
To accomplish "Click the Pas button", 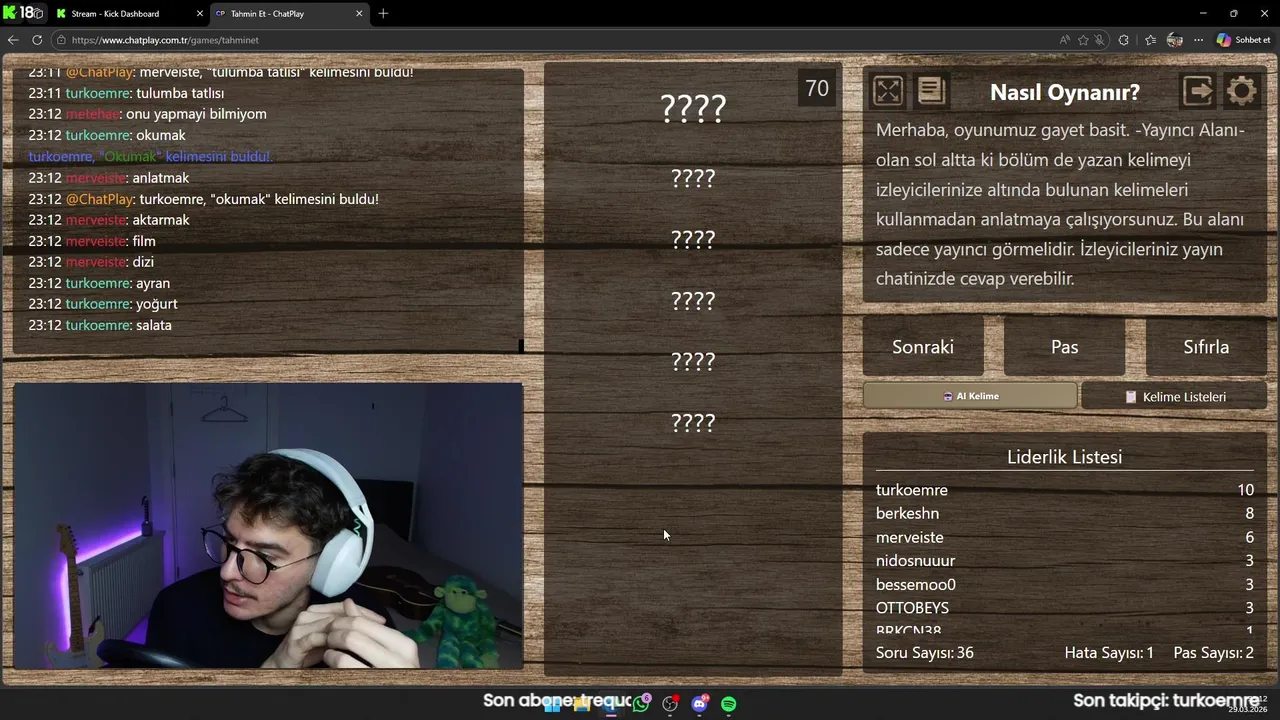I will pyautogui.click(x=1065, y=347).
